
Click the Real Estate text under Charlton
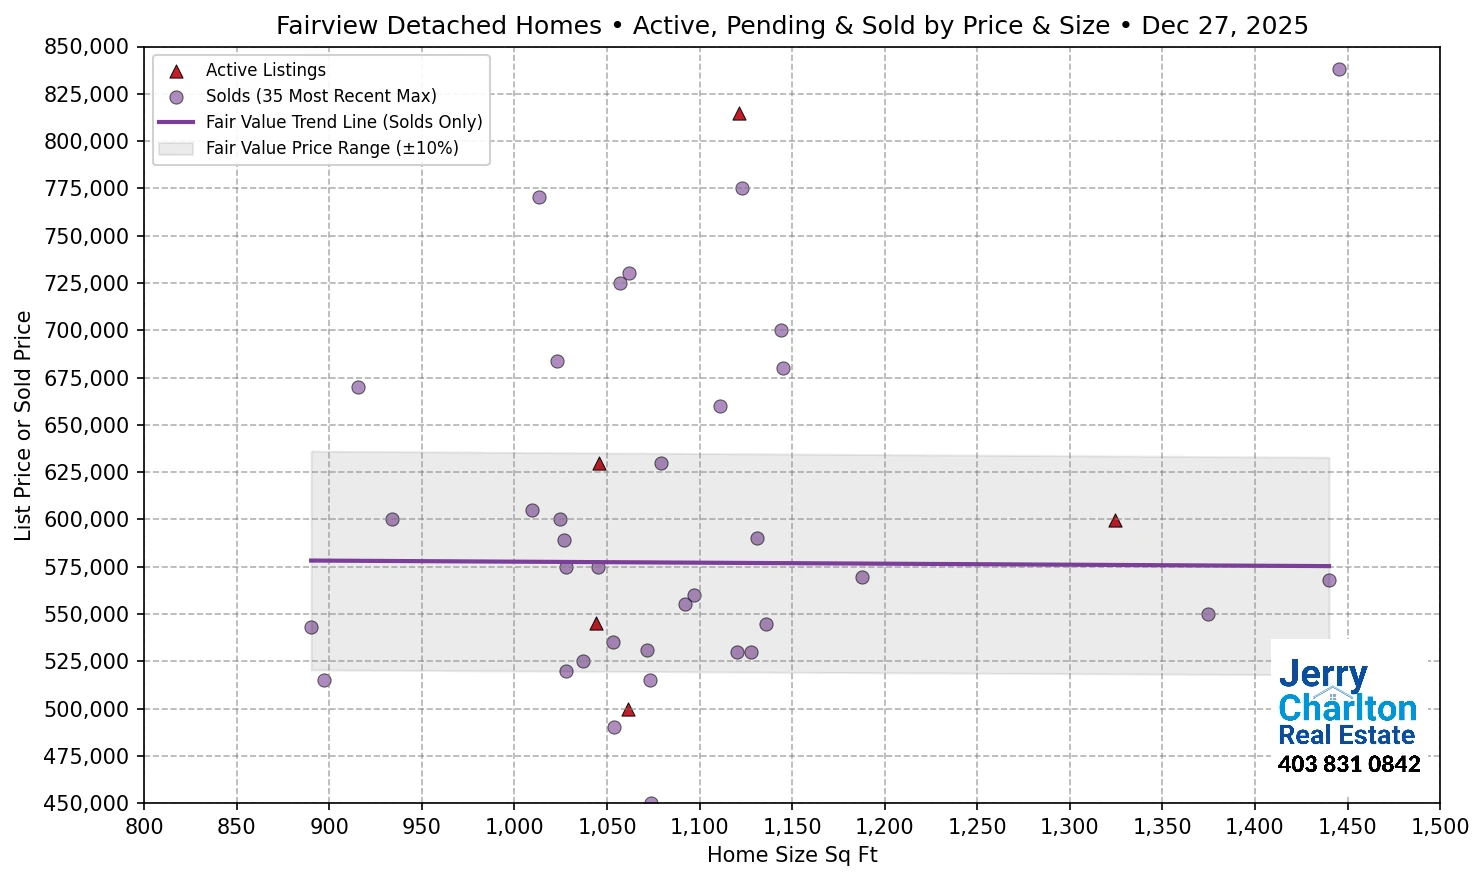pos(1345,735)
